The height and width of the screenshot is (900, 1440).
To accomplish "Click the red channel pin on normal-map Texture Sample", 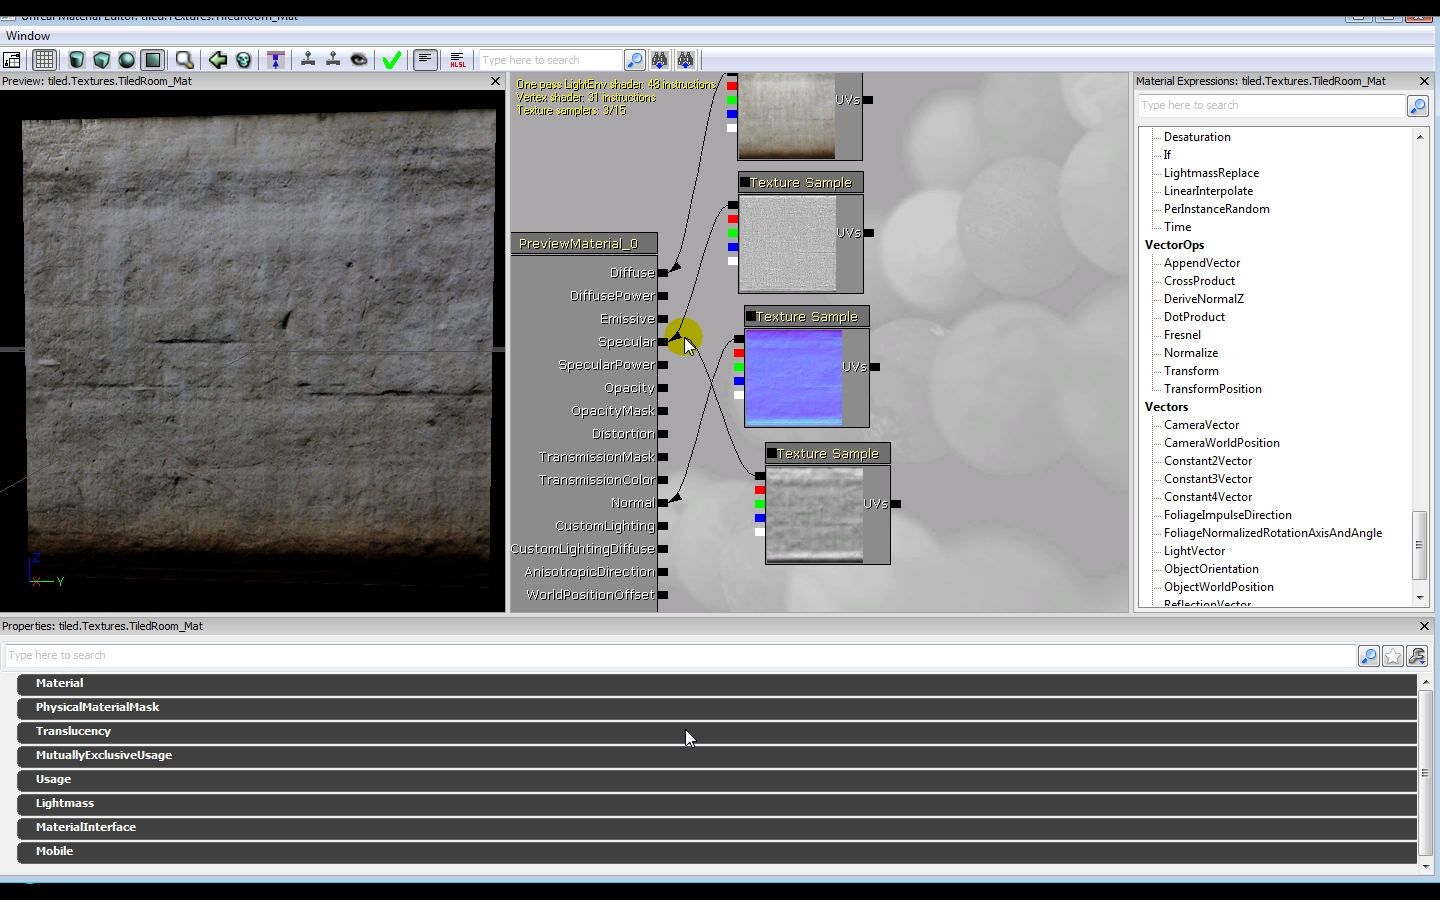I will (739, 353).
